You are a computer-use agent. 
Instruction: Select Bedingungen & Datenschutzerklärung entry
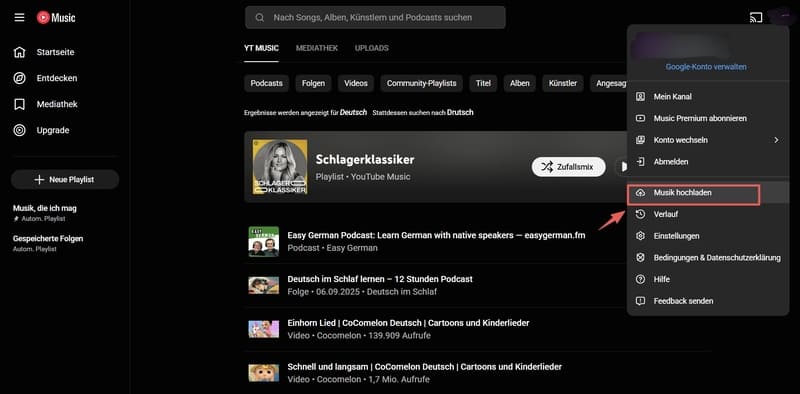click(x=708, y=258)
